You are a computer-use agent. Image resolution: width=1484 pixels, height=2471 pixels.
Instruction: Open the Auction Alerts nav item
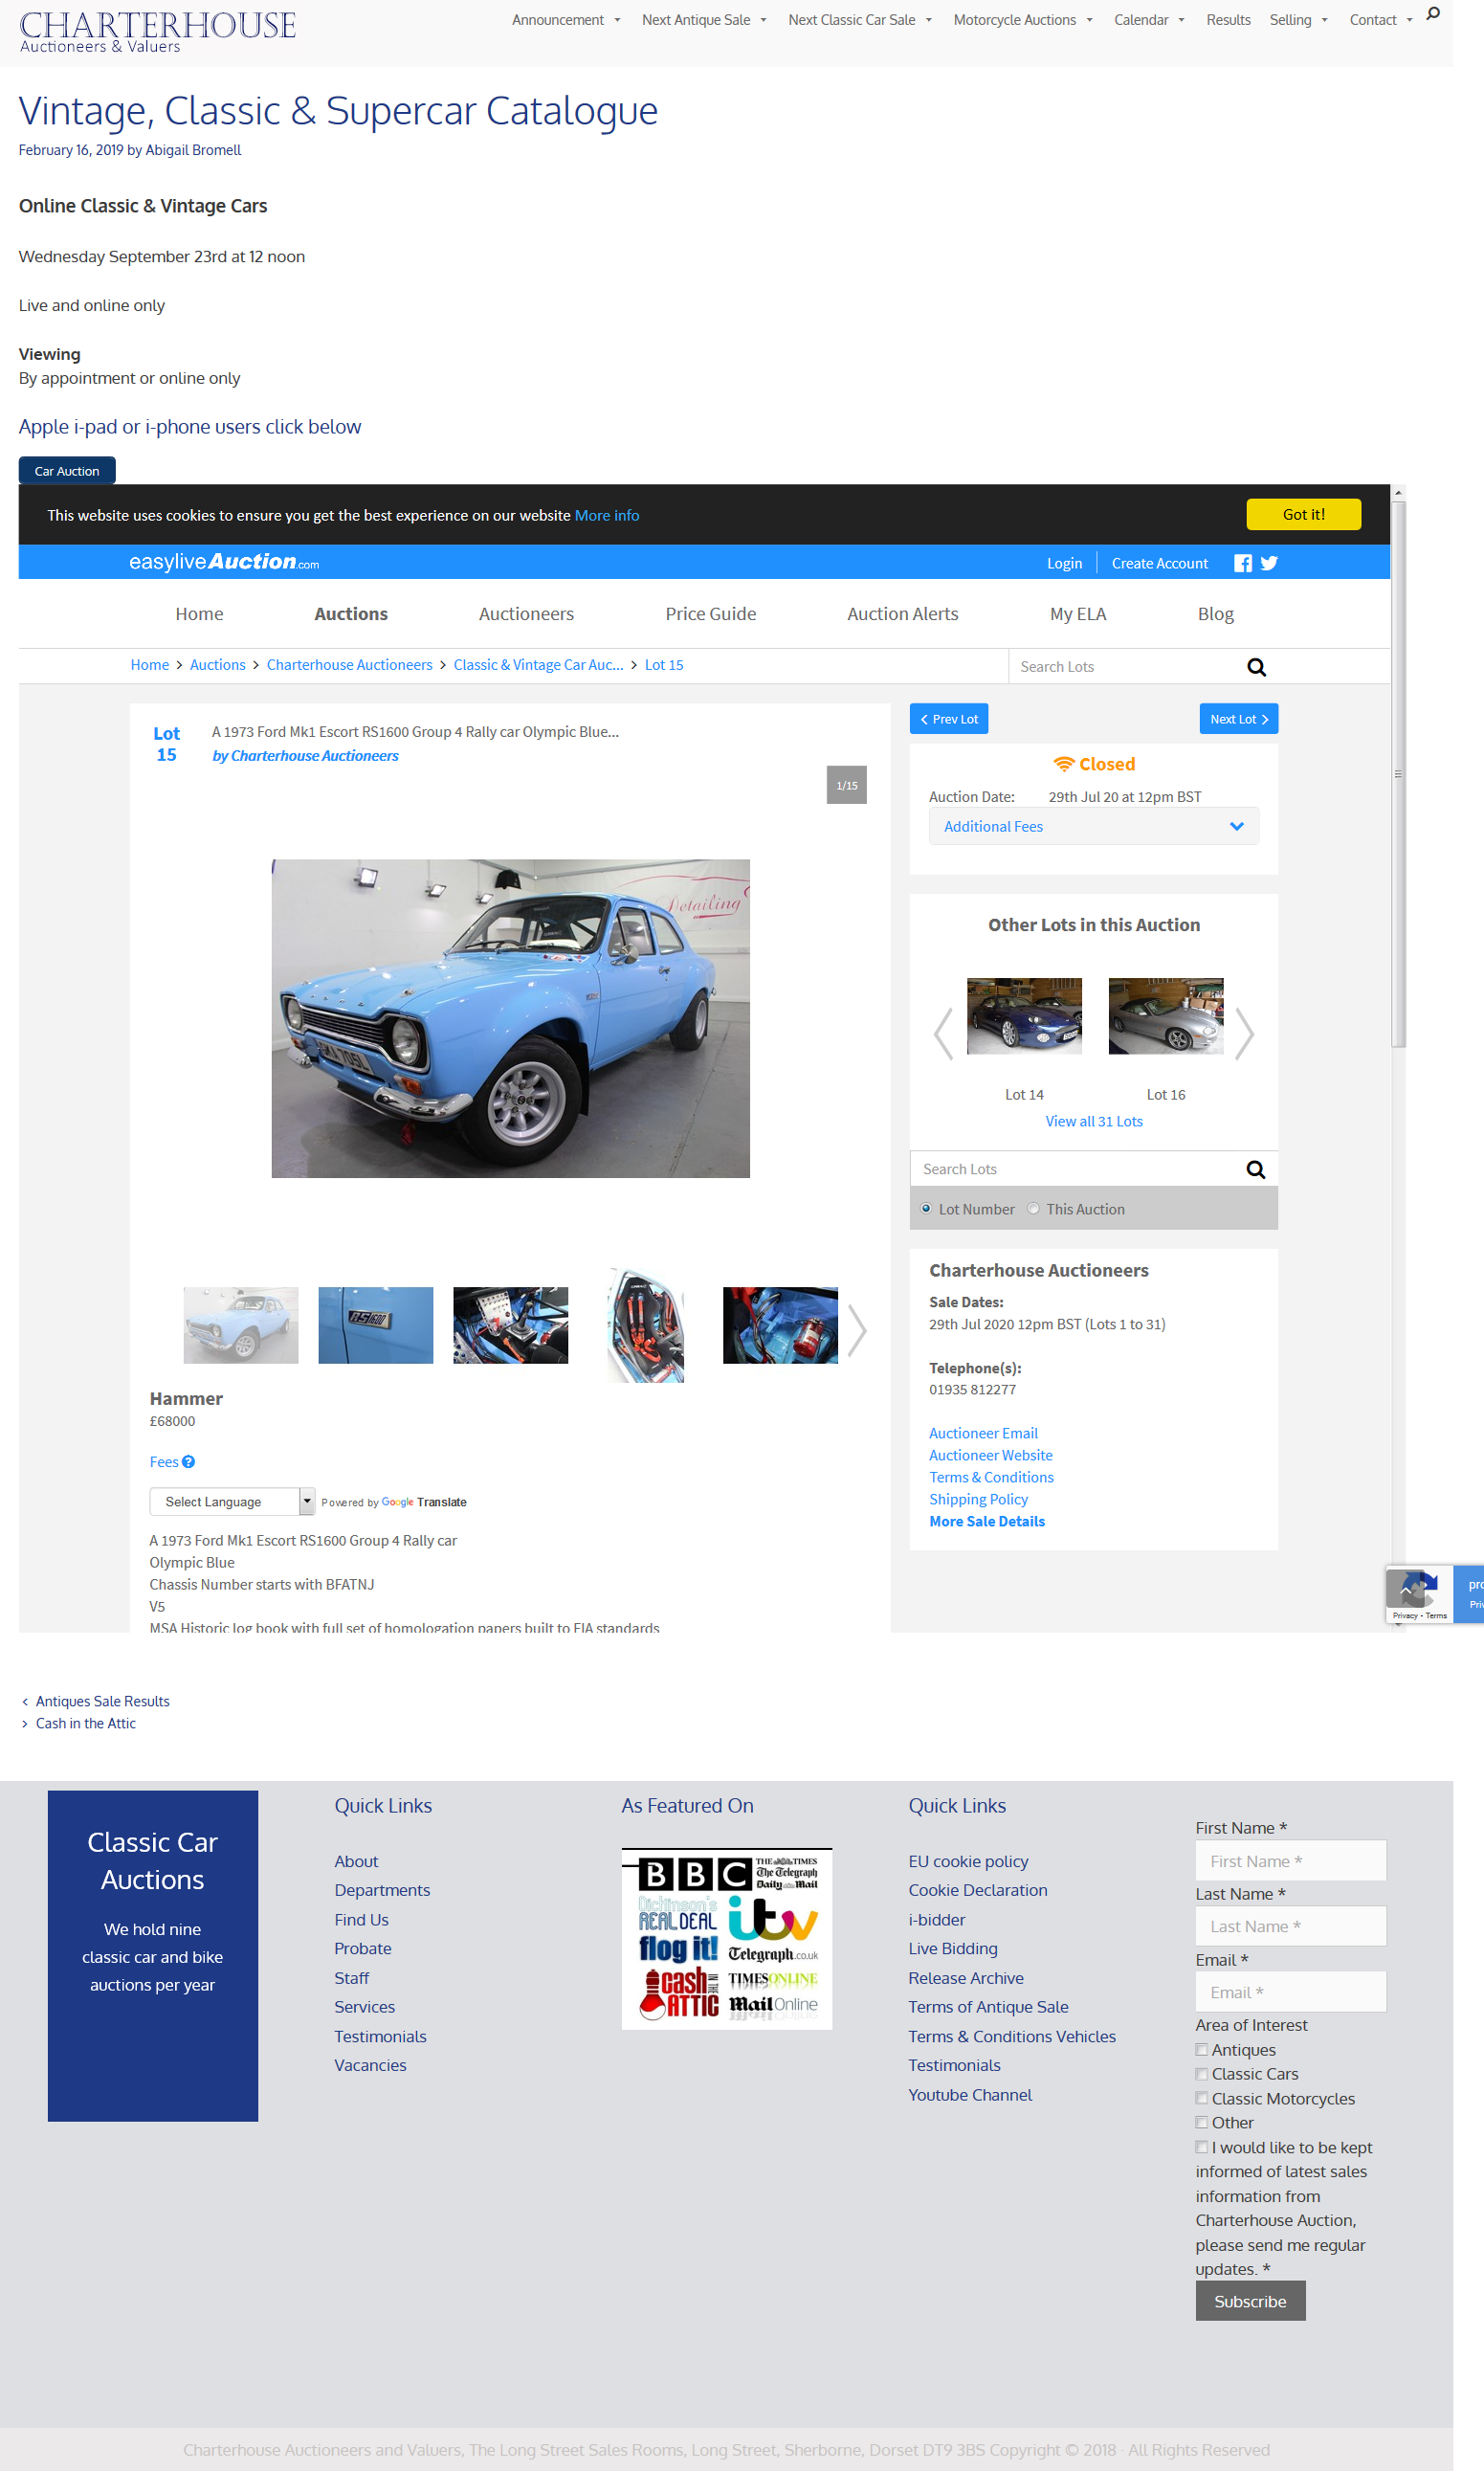coord(903,614)
